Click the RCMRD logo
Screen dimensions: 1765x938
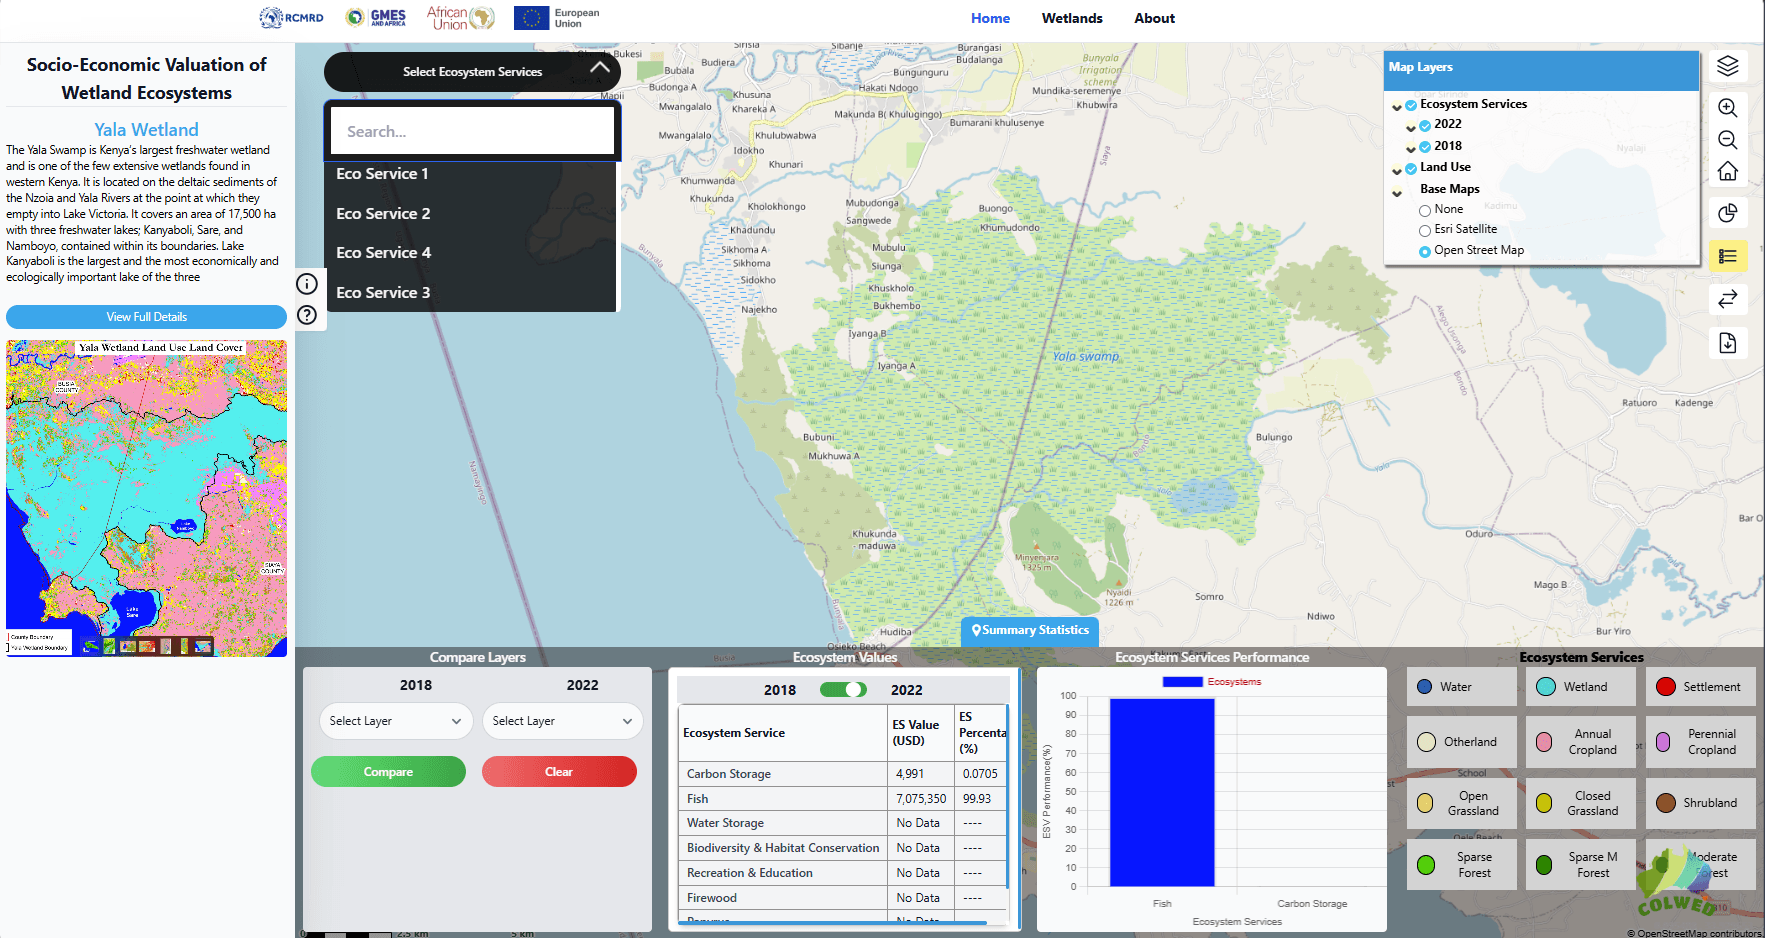[291, 17]
